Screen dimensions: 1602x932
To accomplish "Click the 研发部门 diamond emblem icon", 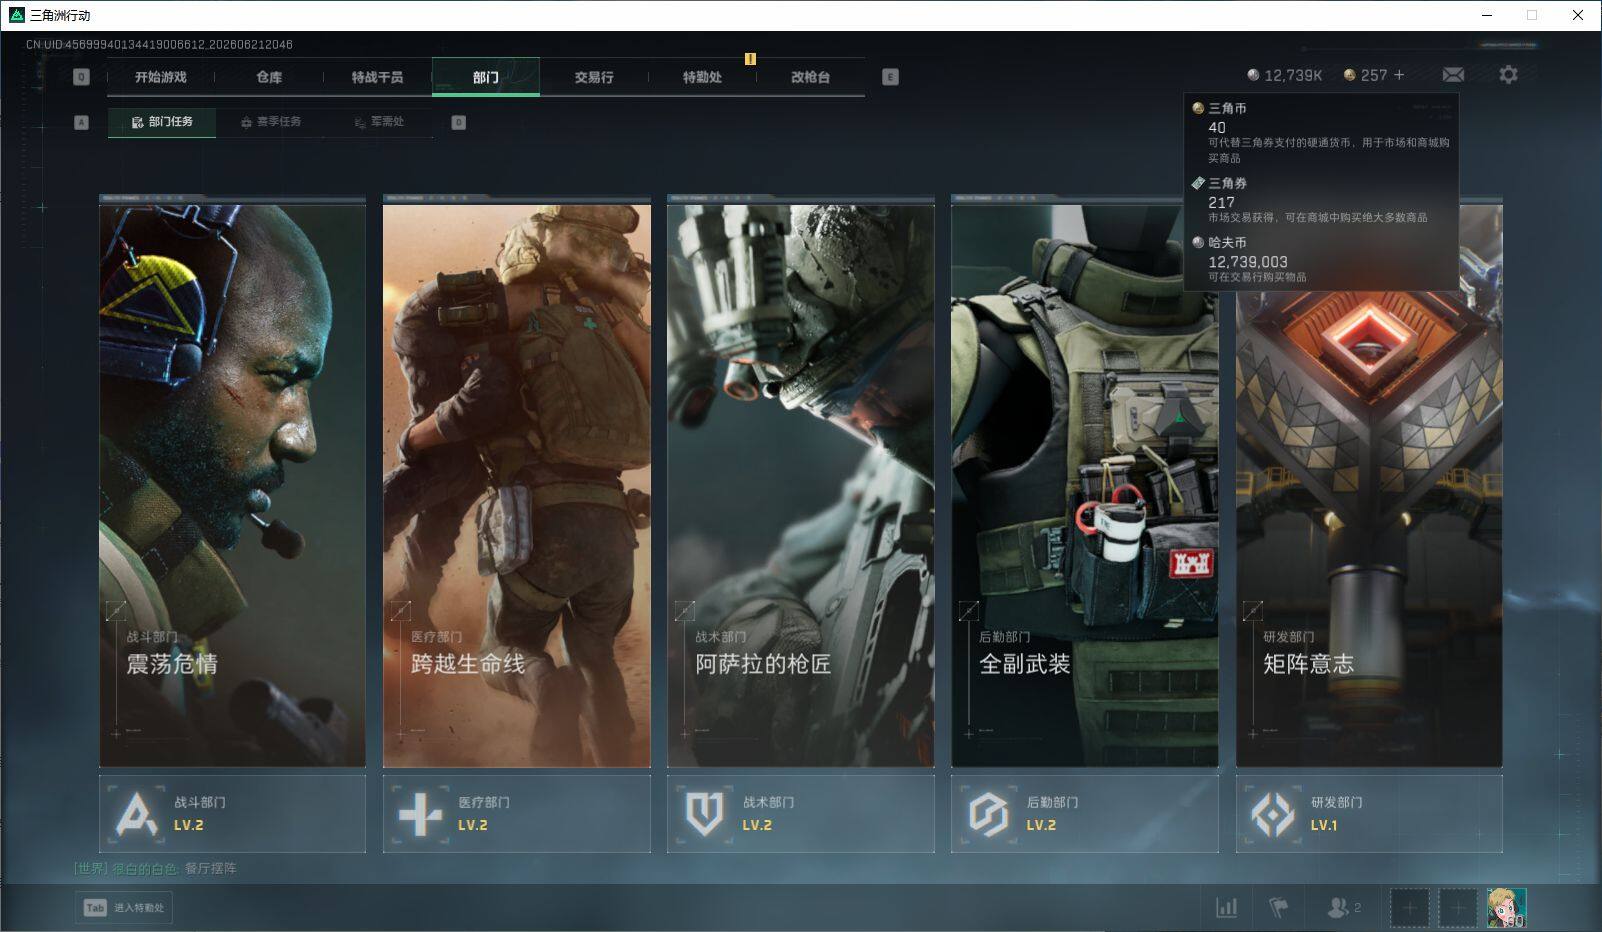I will (x=1273, y=814).
